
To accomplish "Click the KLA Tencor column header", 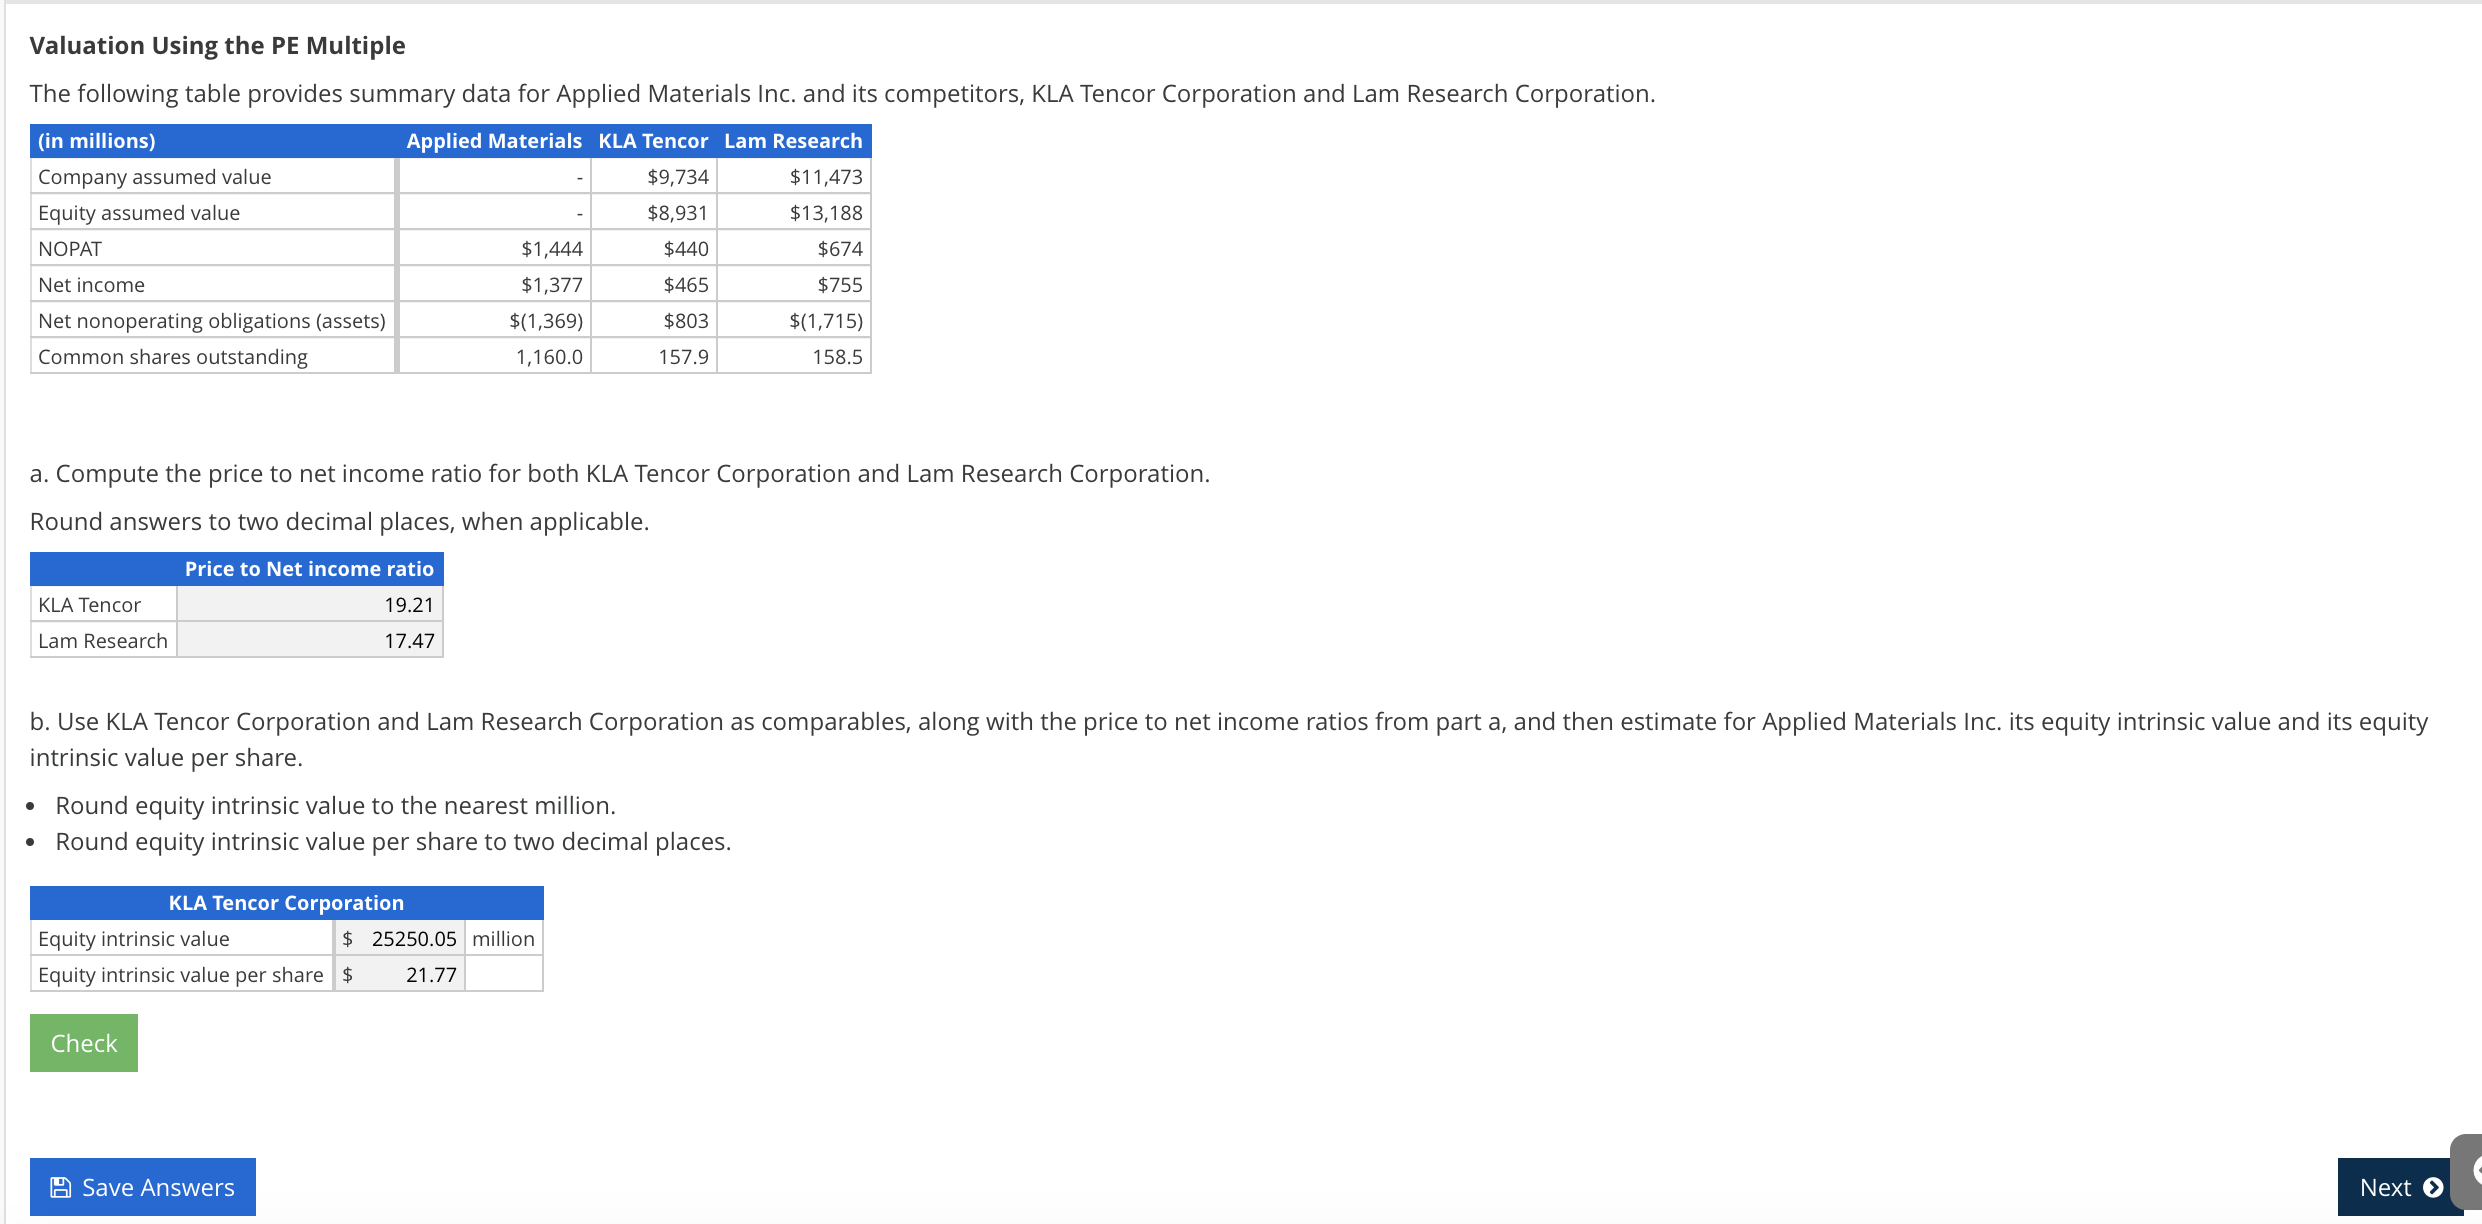I will click(652, 140).
